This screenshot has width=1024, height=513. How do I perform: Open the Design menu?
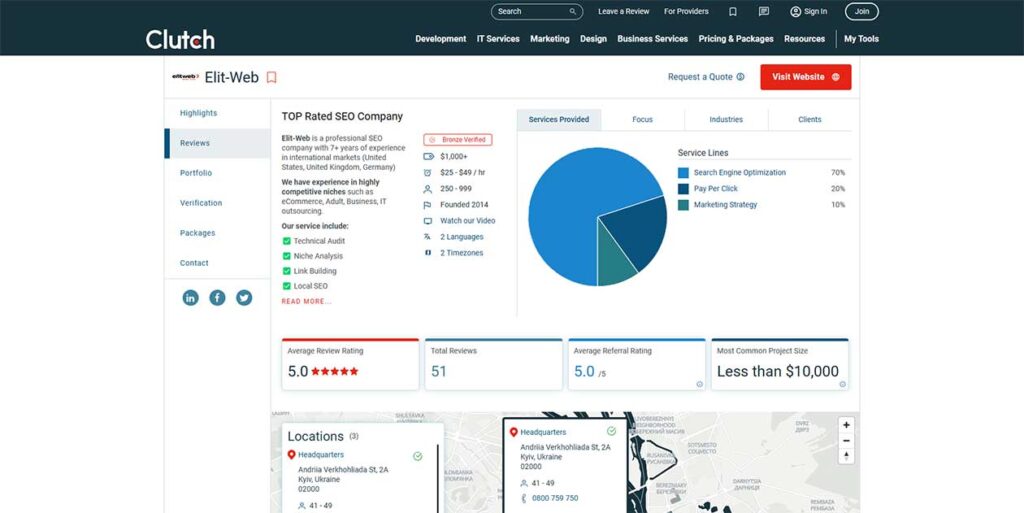click(594, 39)
